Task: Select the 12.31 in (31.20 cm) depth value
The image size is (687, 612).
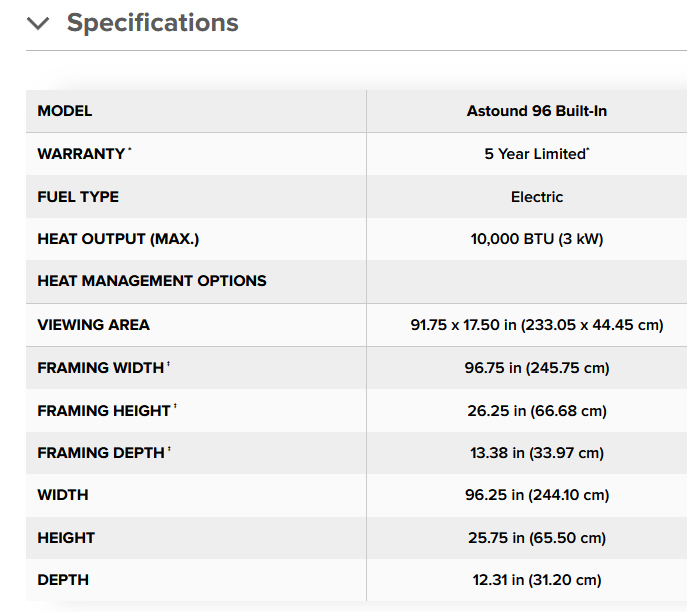Action: pyautogui.click(x=537, y=580)
